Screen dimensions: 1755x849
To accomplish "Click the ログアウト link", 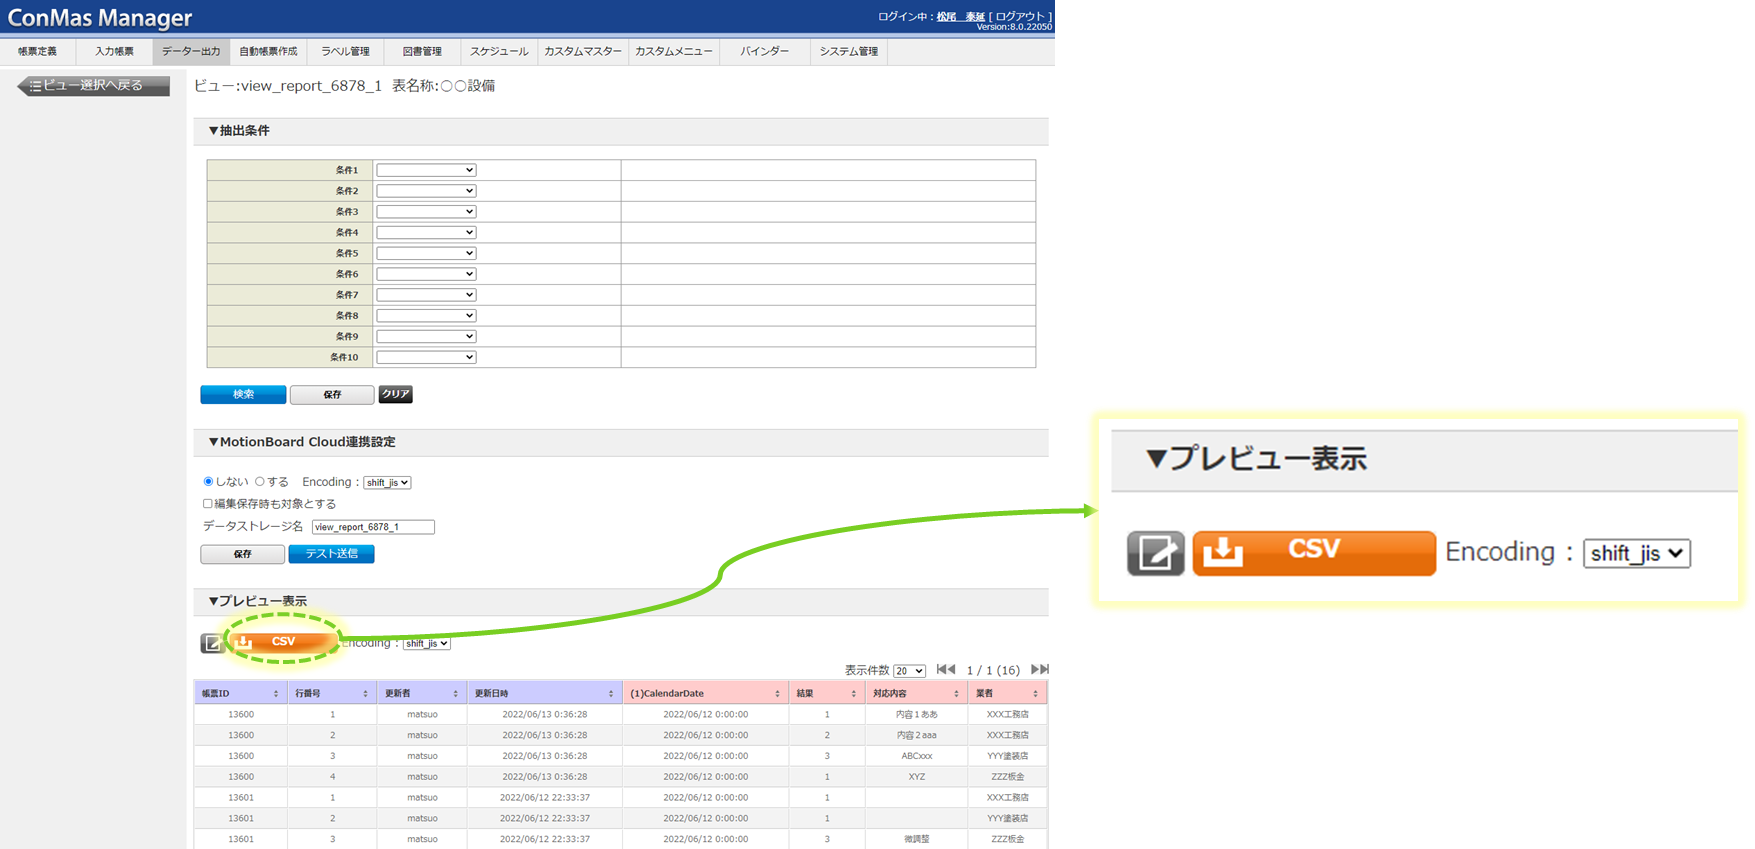I will tap(1020, 16).
